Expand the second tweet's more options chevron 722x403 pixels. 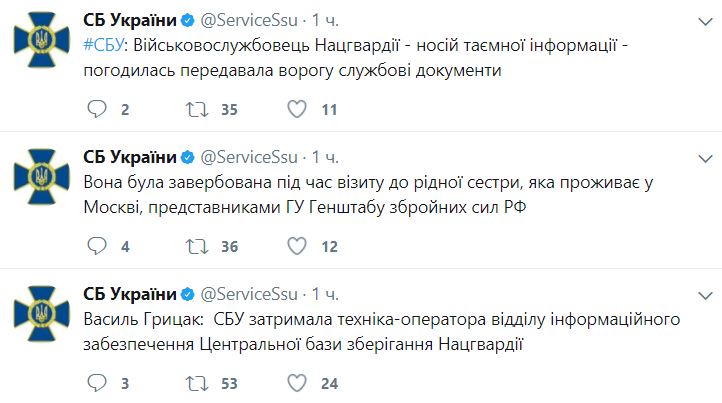point(705,159)
